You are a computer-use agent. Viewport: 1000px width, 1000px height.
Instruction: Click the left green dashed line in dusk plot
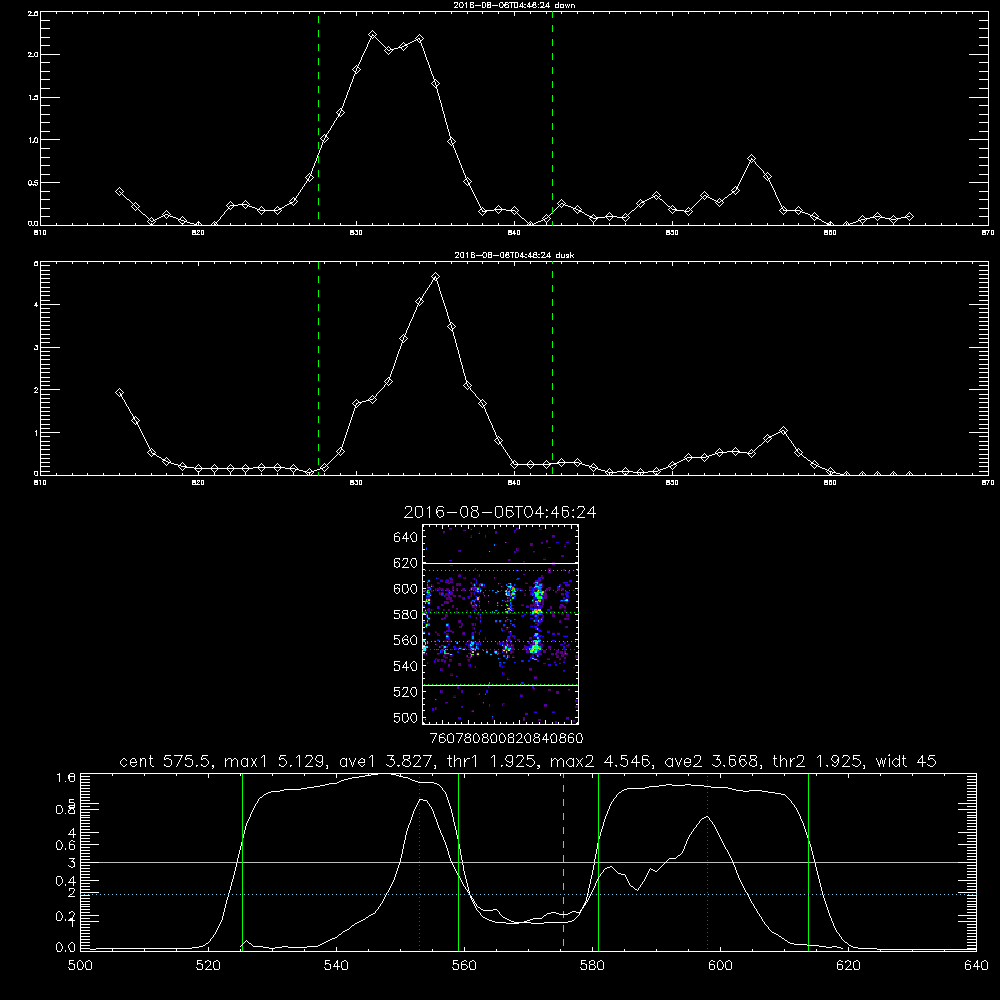pos(318,369)
